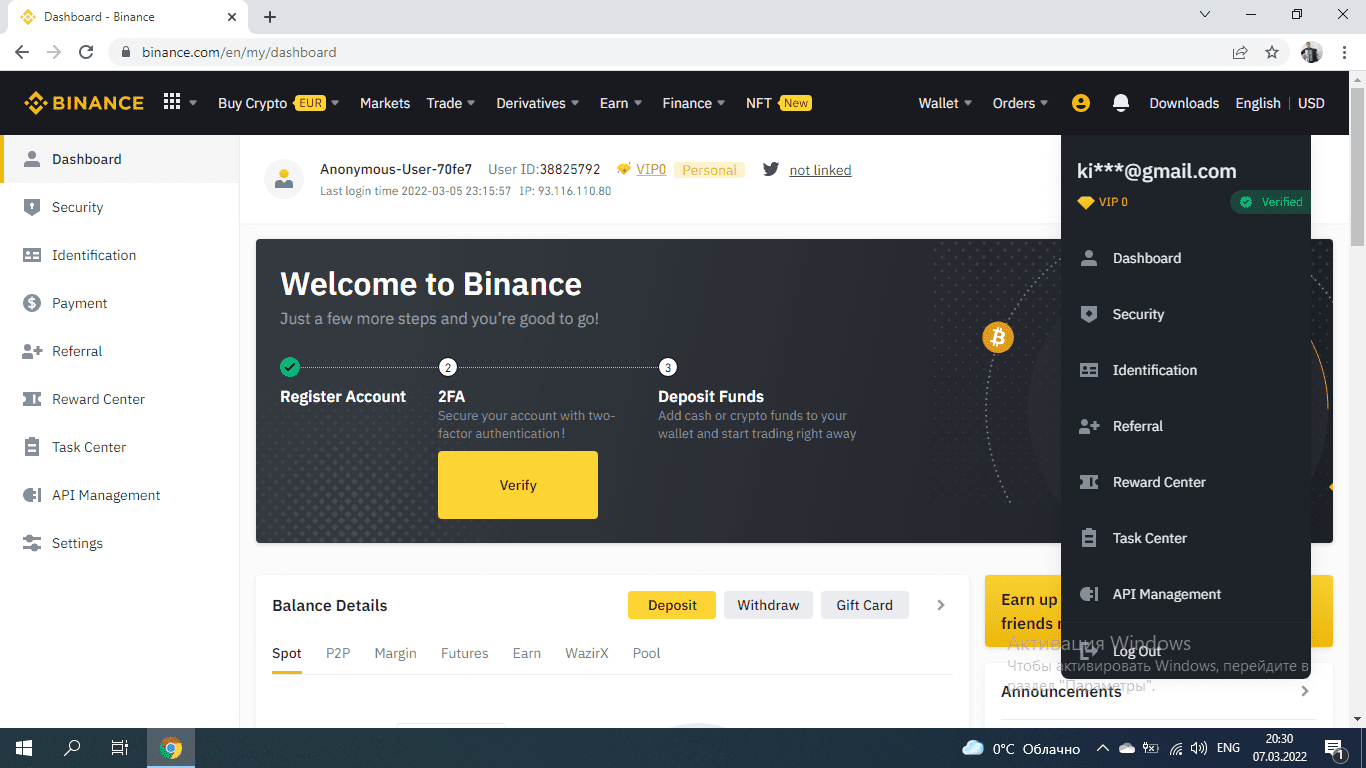
Task: Click the Security shield icon in left sidebar
Action: coord(32,207)
